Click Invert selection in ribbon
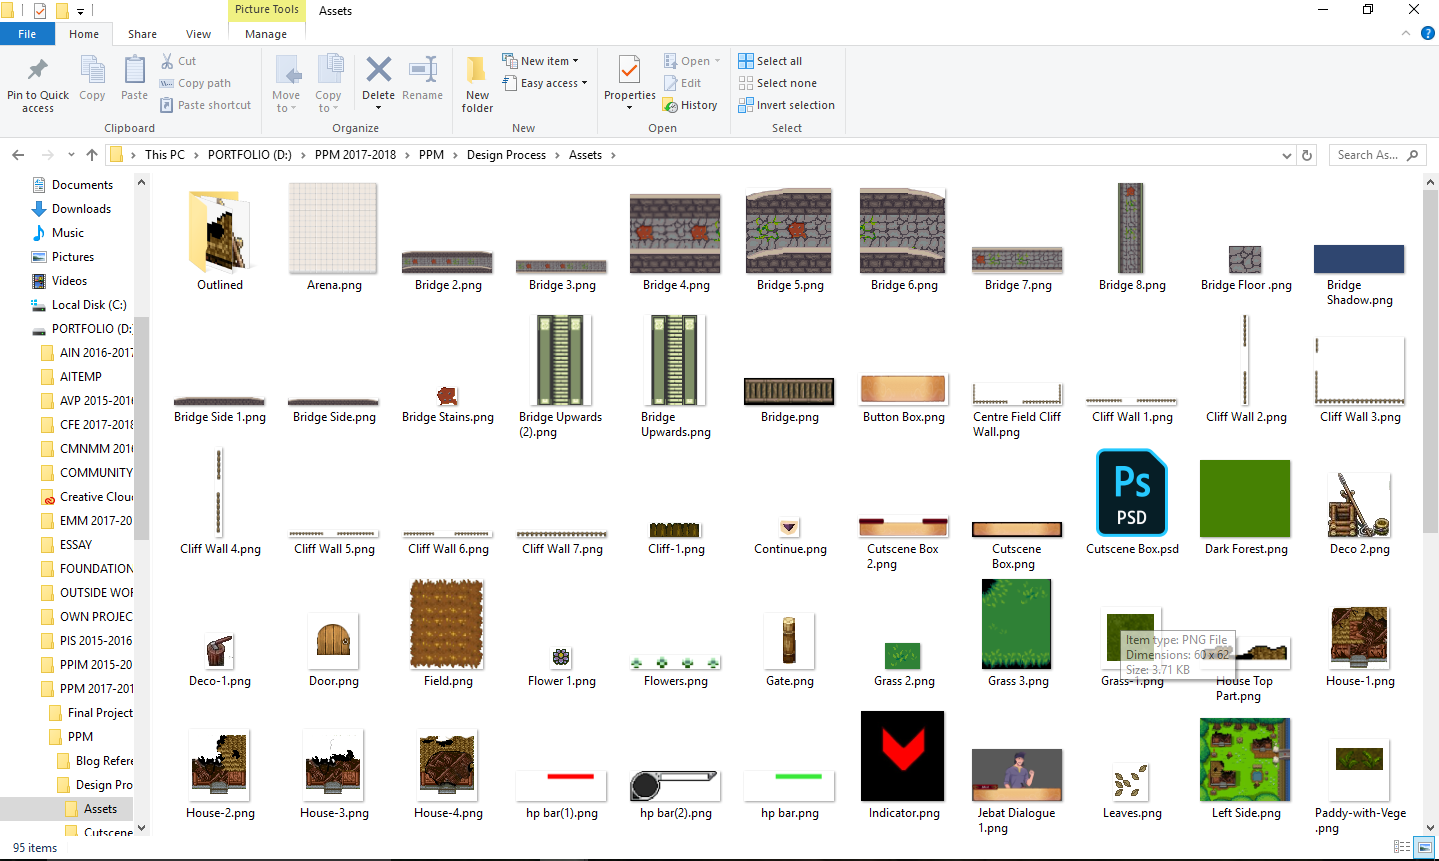1439x861 pixels. click(x=787, y=105)
